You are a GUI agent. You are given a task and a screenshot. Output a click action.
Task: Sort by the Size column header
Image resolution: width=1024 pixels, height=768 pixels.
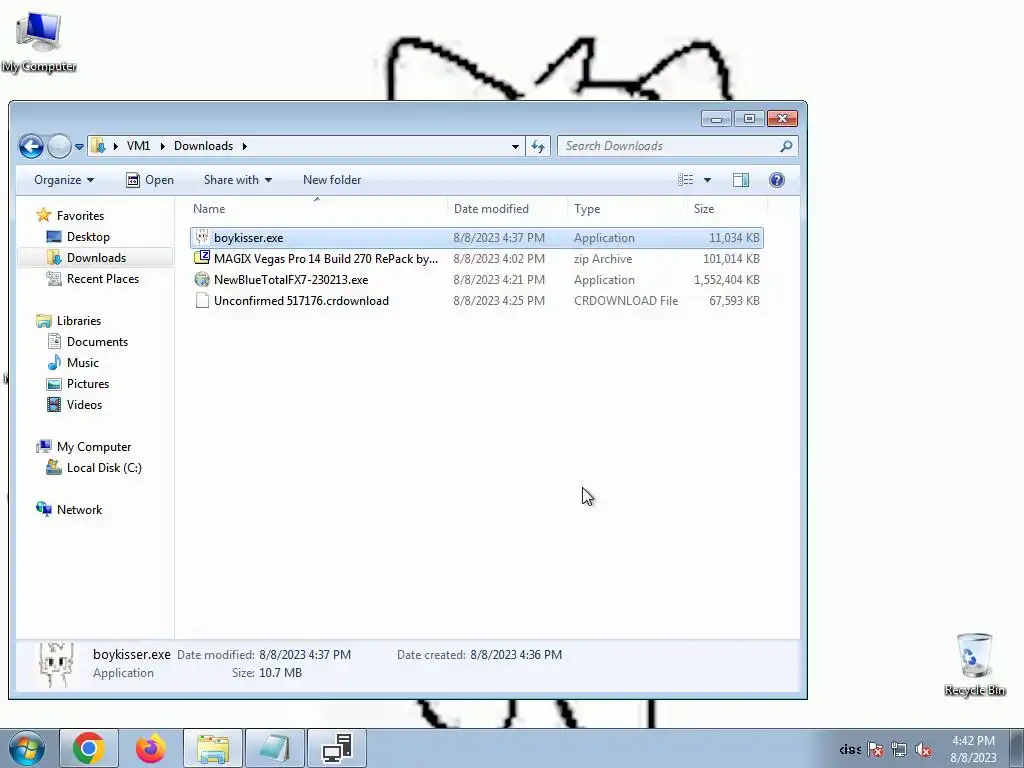tap(727, 209)
